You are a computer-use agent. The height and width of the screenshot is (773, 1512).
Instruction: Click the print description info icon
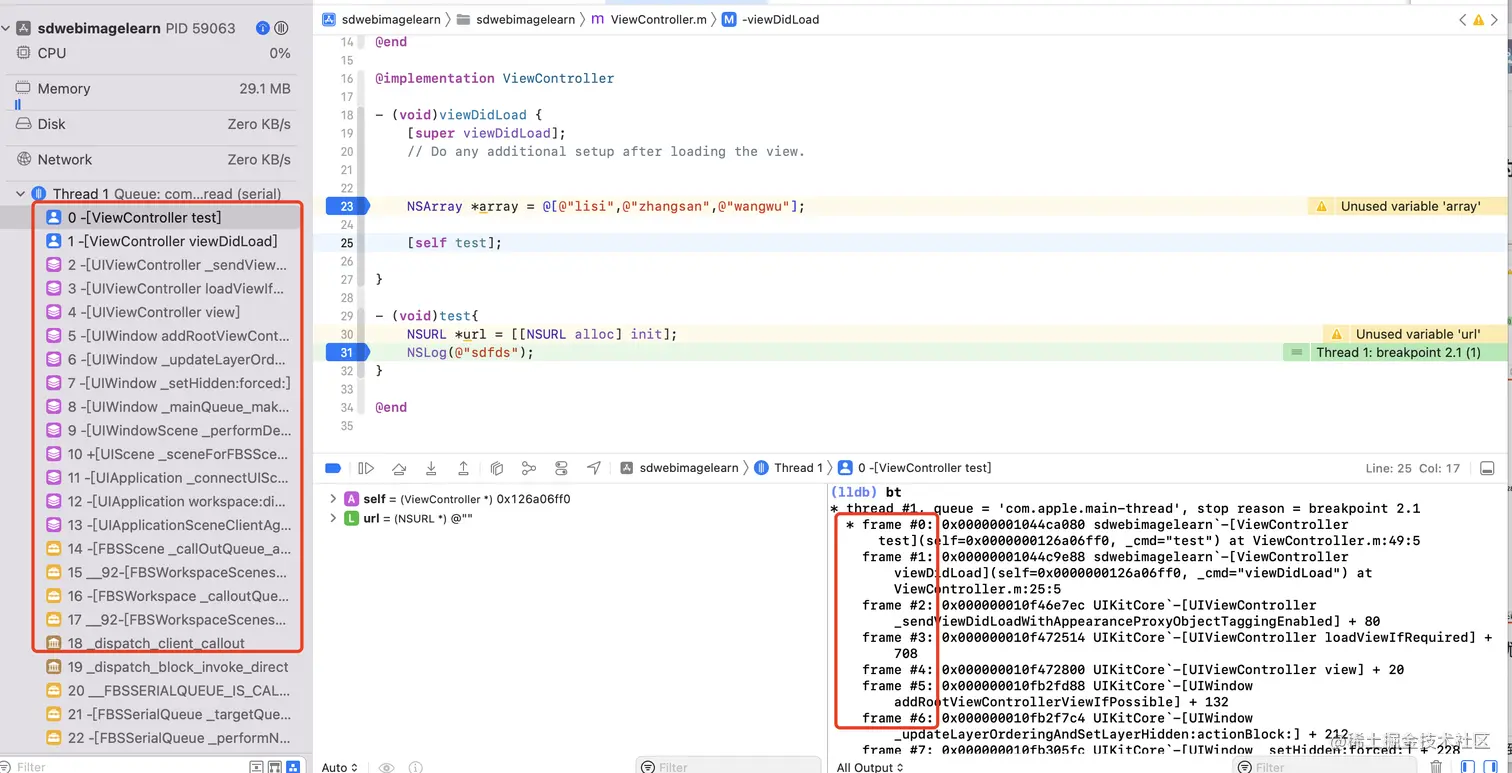(415, 767)
